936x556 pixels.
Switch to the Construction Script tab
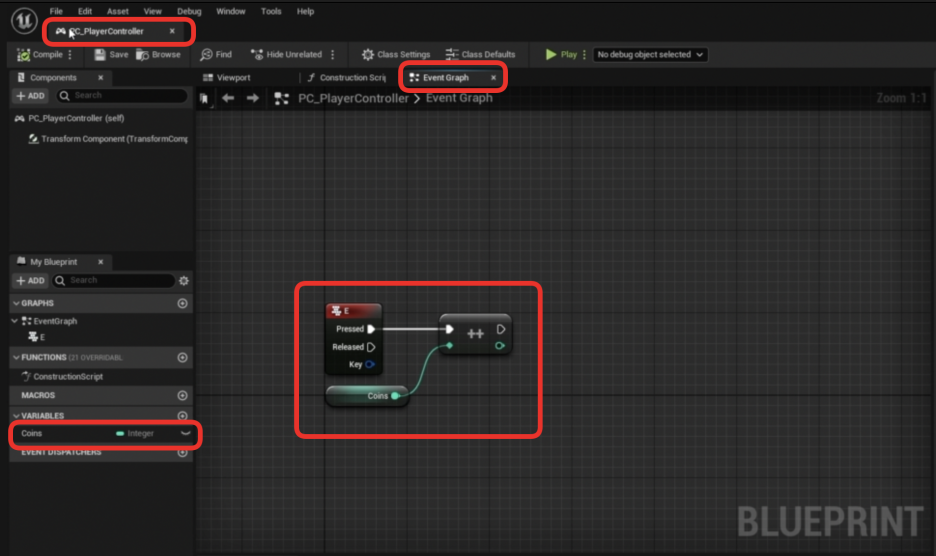tap(347, 78)
